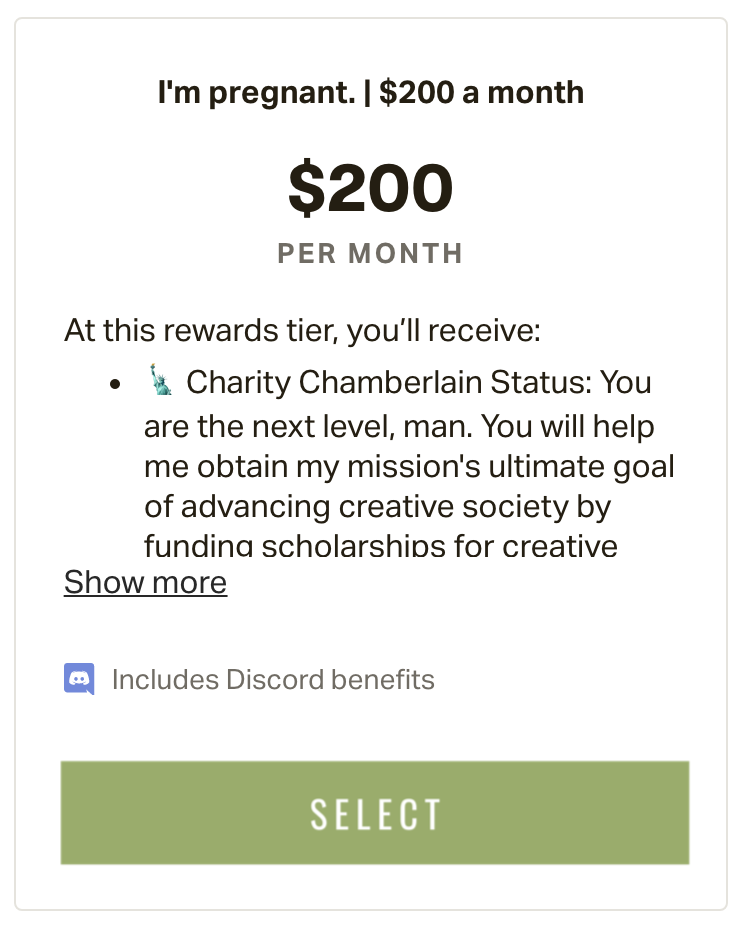Click "$200 a month" in the heading
Image resolution: width=744 pixels, height=928 pixels.
pos(482,93)
